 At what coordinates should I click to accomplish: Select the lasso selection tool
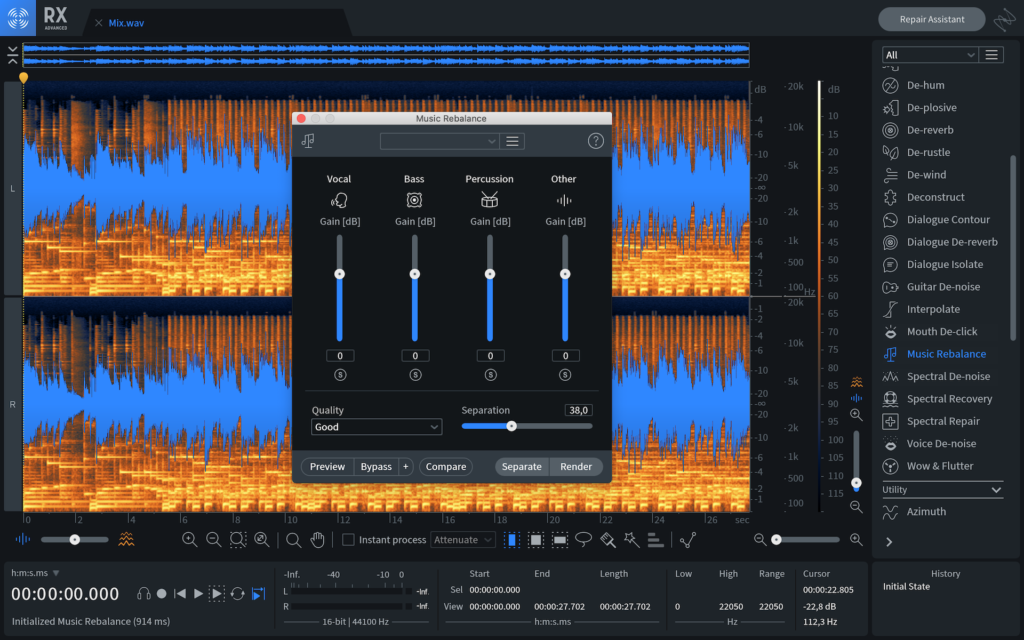[584, 540]
